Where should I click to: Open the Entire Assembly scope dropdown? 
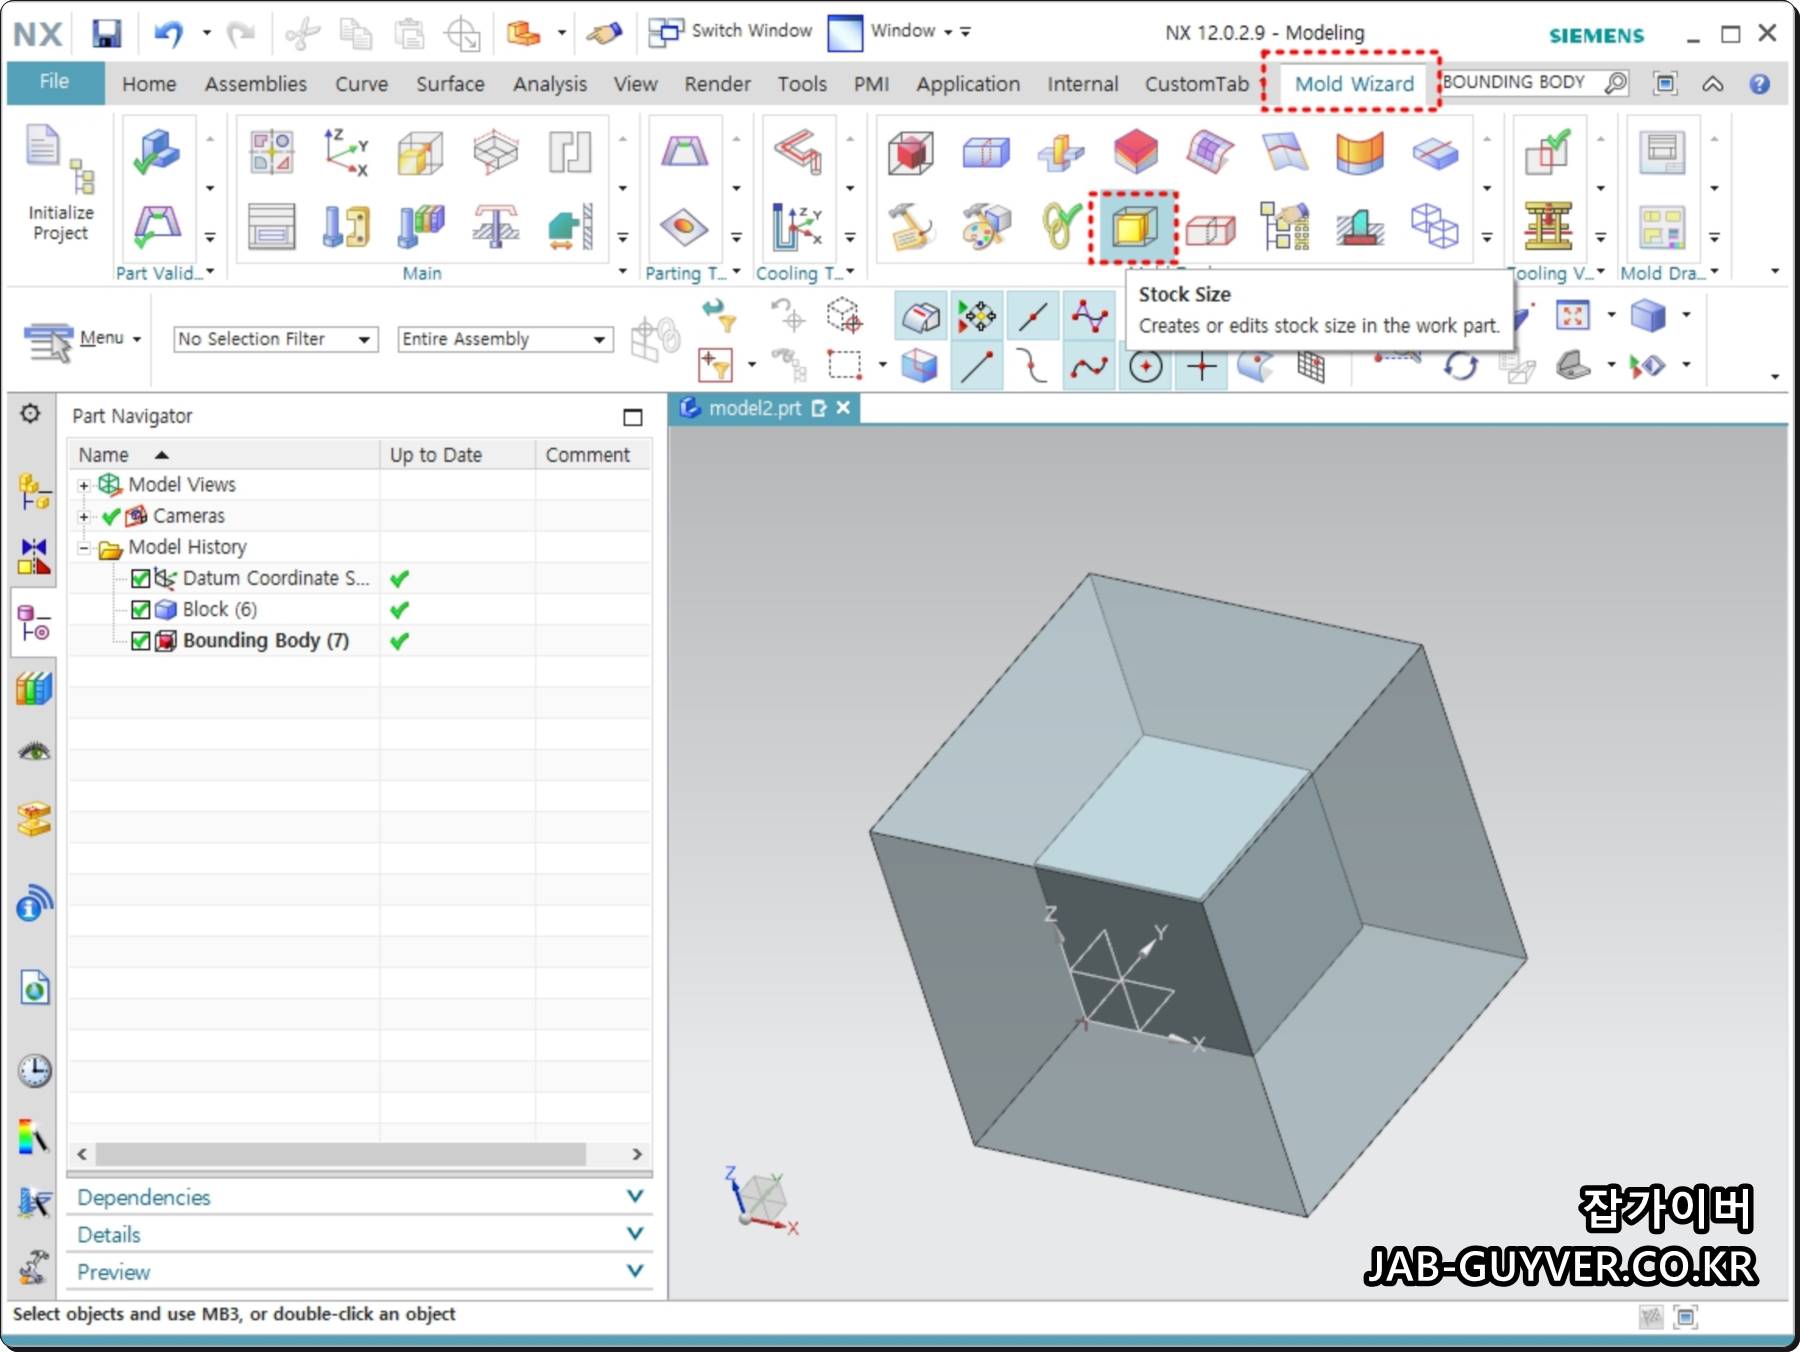(x=505, y=339)
